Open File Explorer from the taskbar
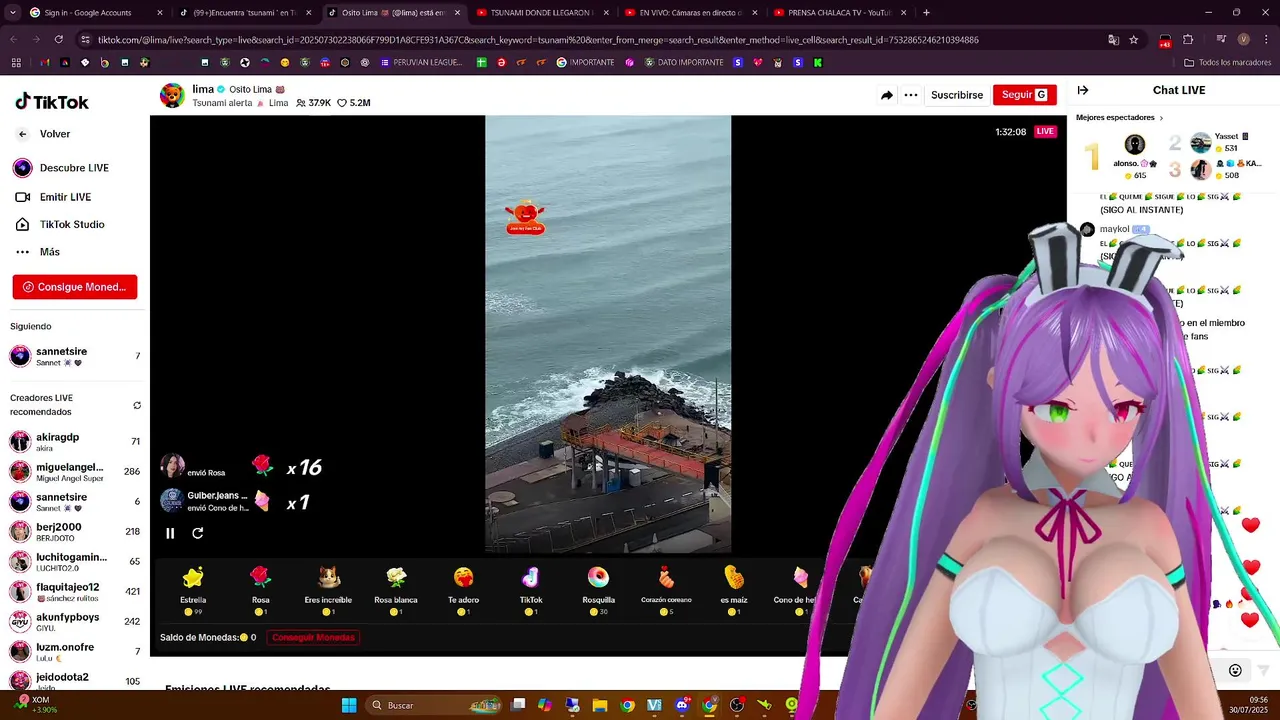 click(x=600, y=706)
